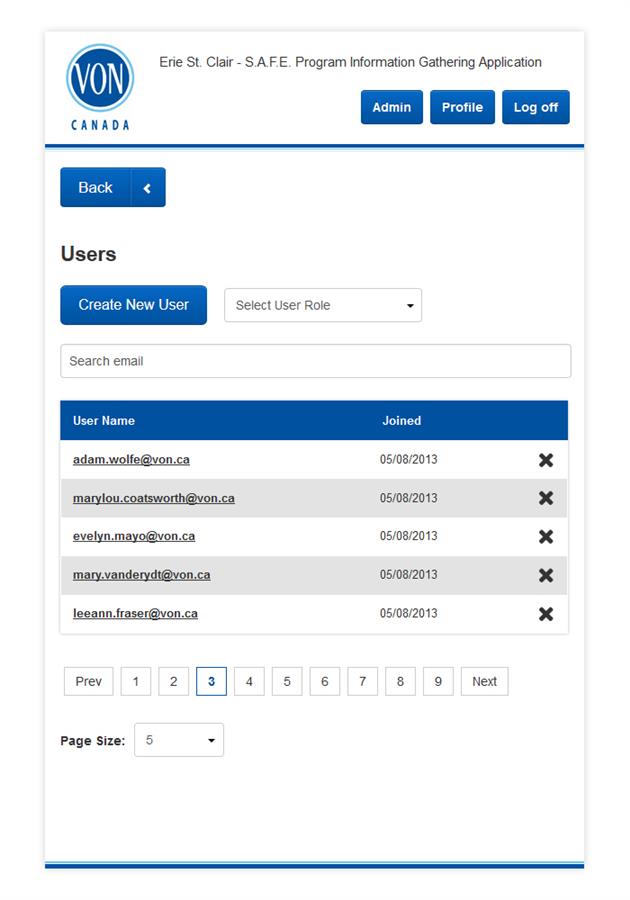Open the Admin section

[392, 107]
